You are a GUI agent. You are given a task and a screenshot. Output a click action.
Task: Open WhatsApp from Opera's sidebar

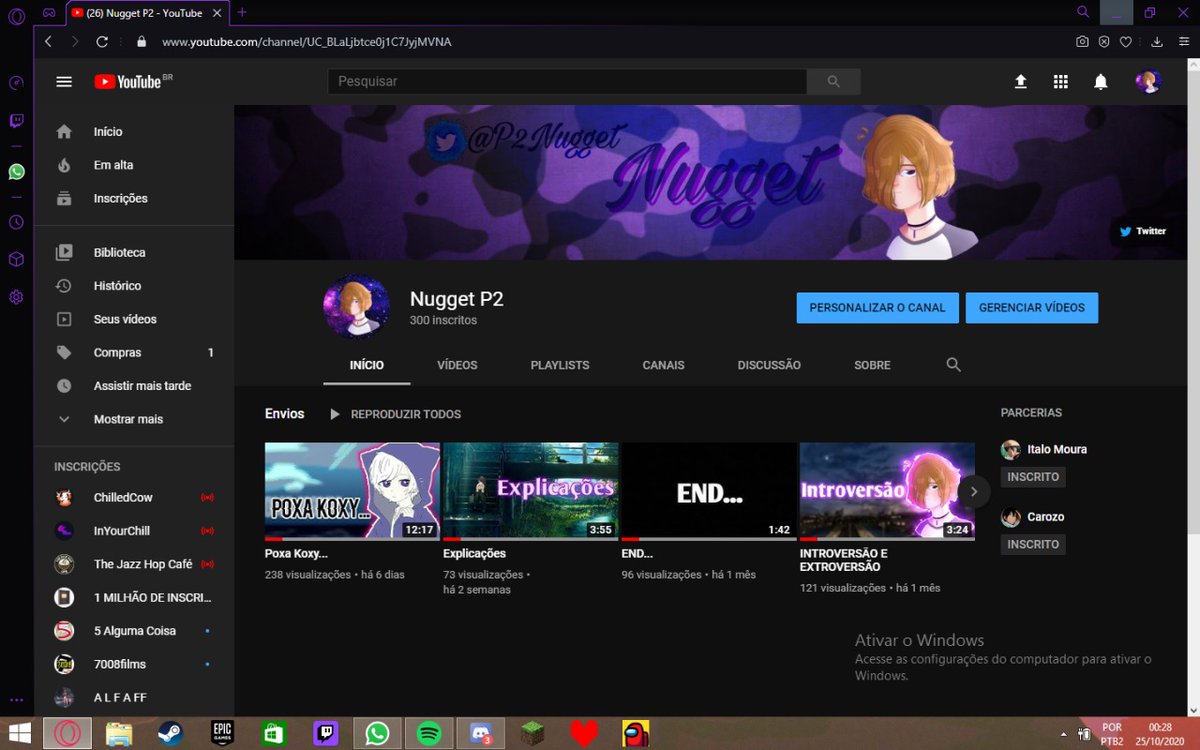pos(15,171)
